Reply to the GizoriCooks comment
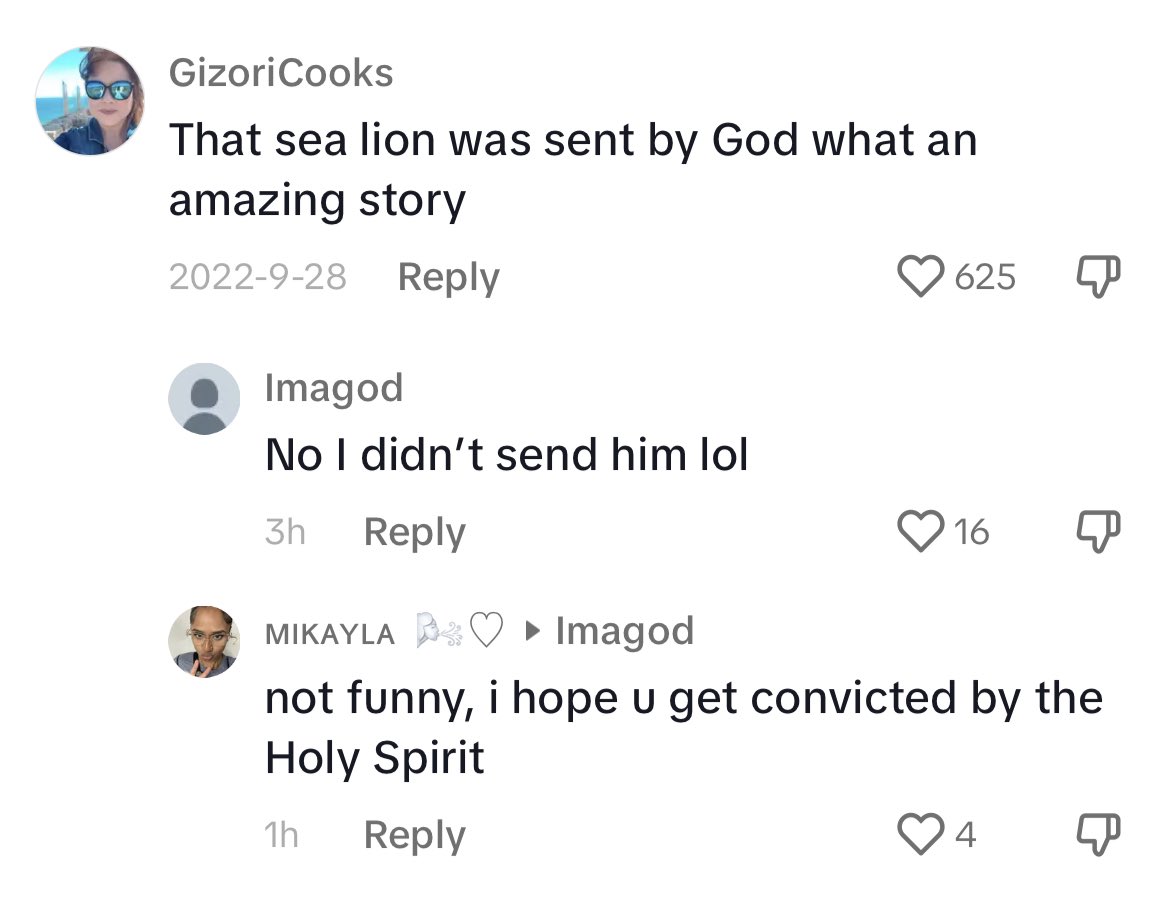1170x897 pixels. pyautogui.click(x=448, y=277)
